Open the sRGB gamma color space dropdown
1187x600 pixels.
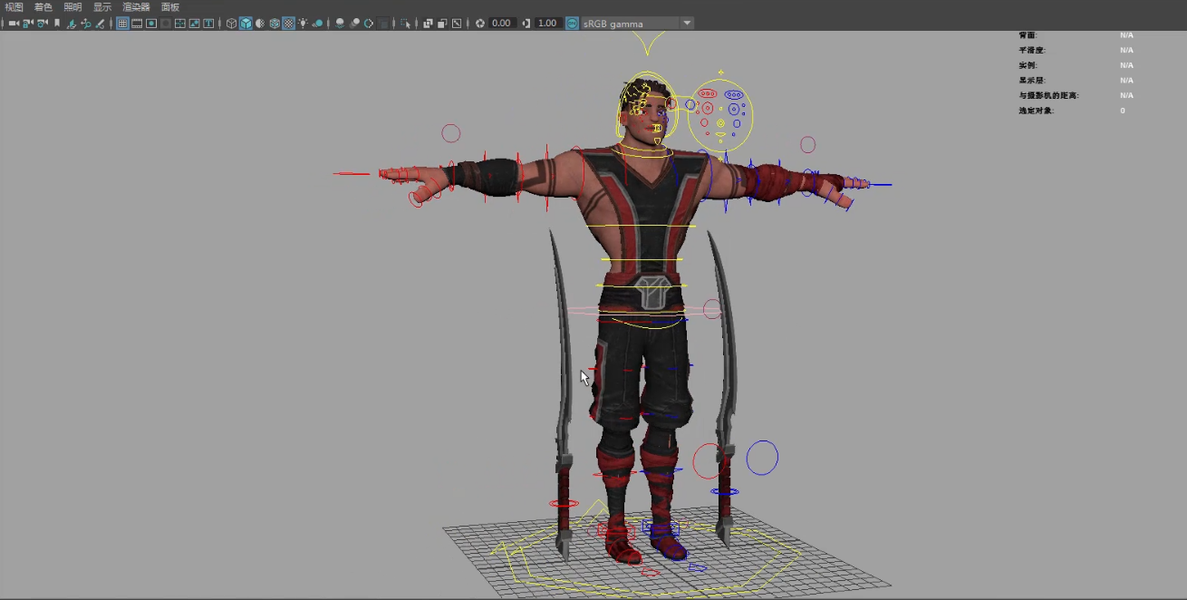point(637,23)
